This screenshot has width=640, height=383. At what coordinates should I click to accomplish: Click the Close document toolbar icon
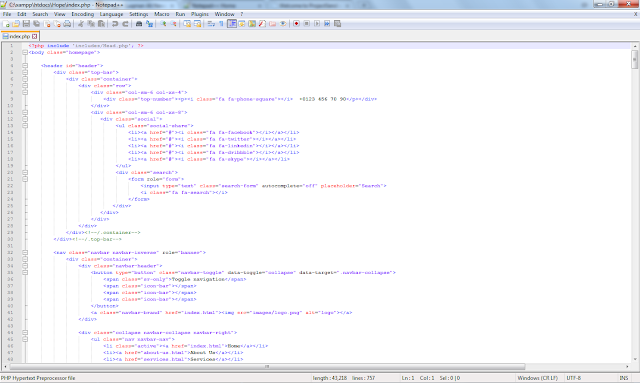click(47, 24)
